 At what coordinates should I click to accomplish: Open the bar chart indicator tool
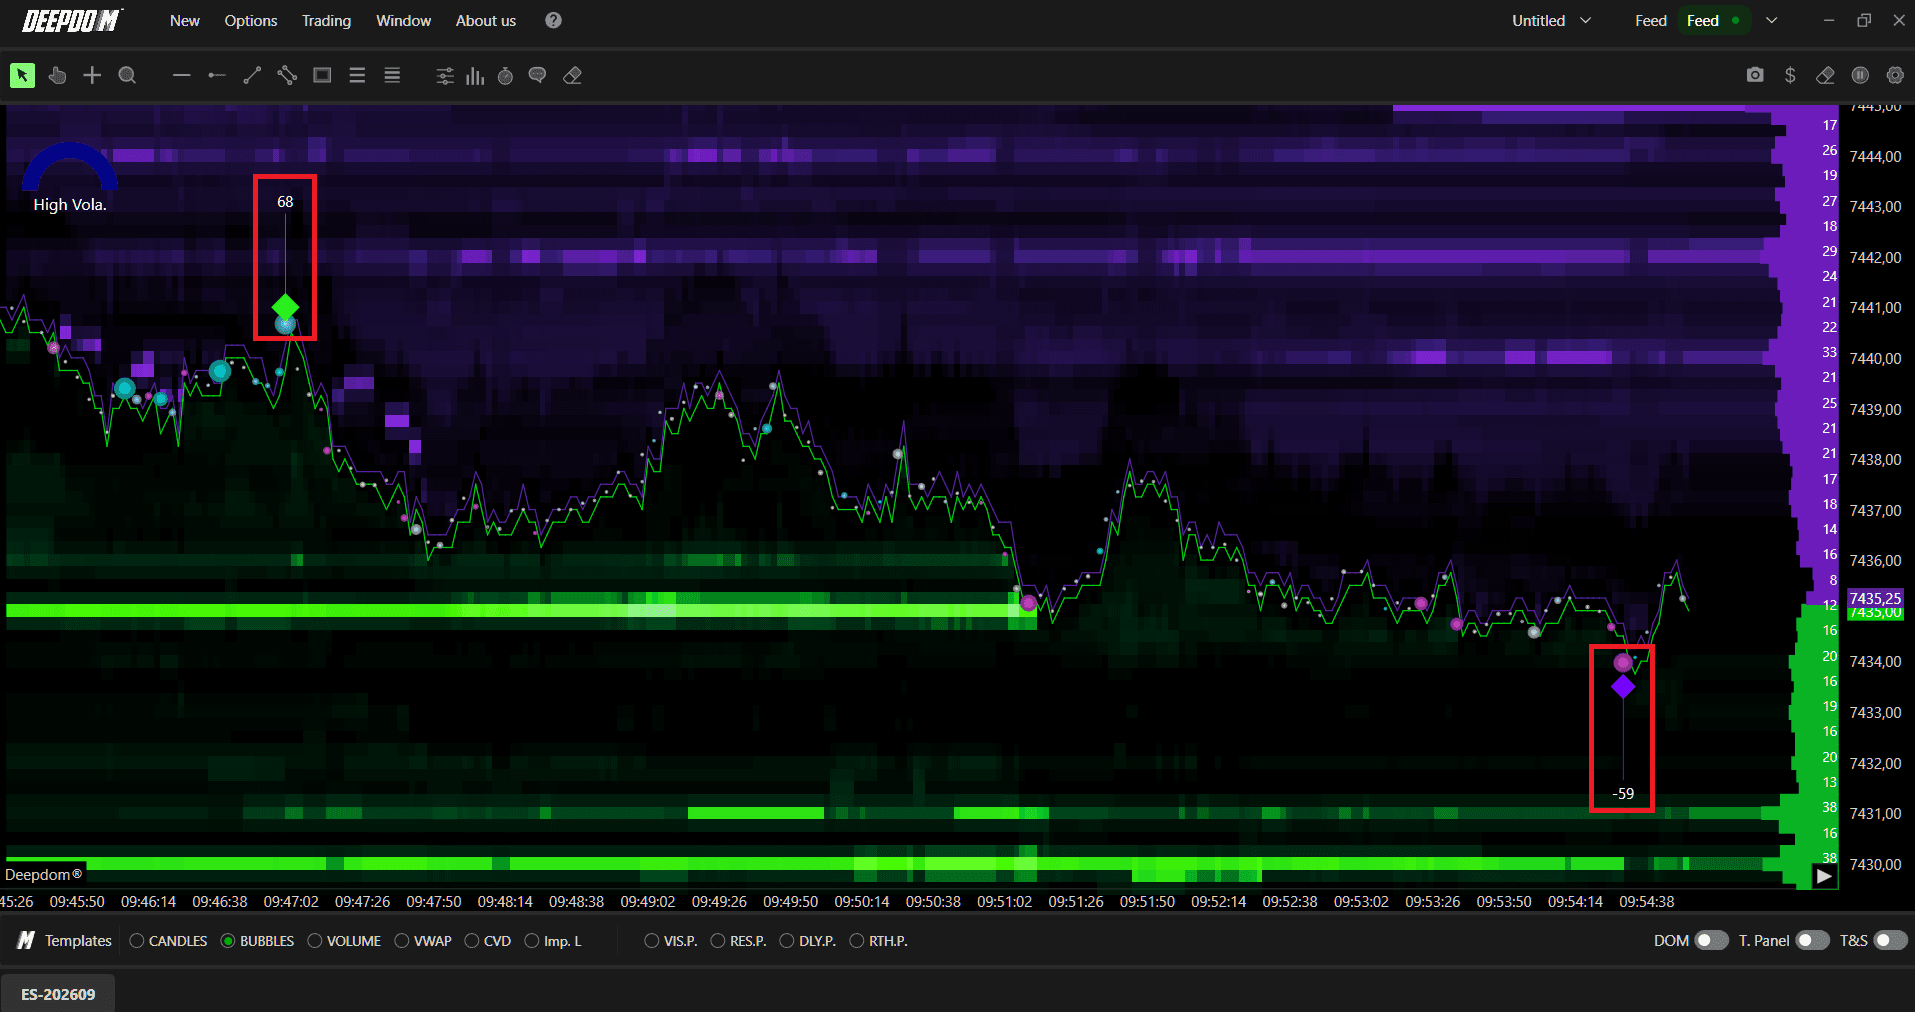click(x=475, y=76)
